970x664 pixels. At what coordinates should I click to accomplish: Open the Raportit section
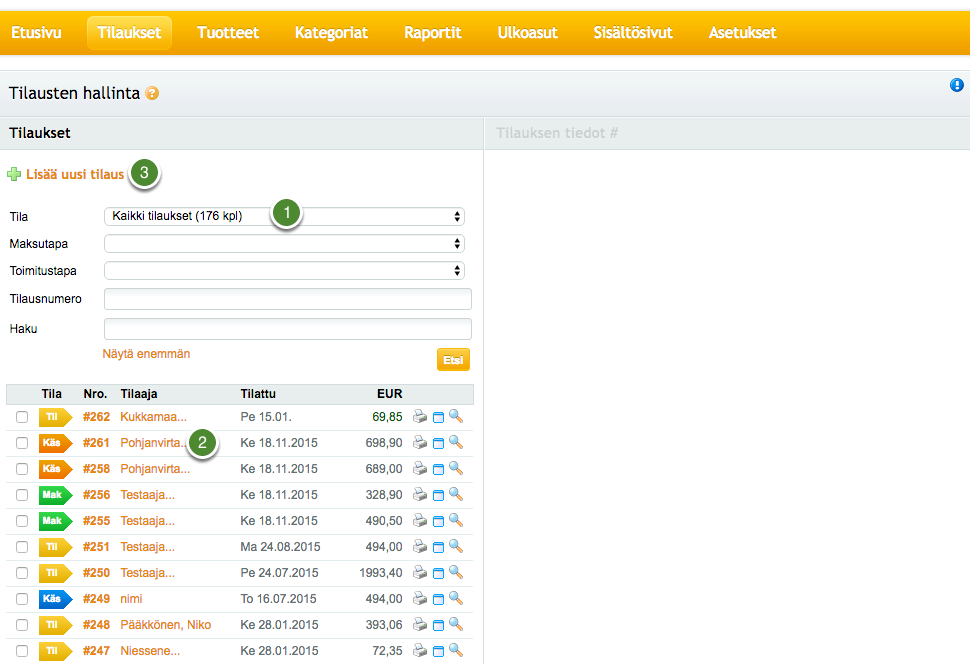point(433,33)
